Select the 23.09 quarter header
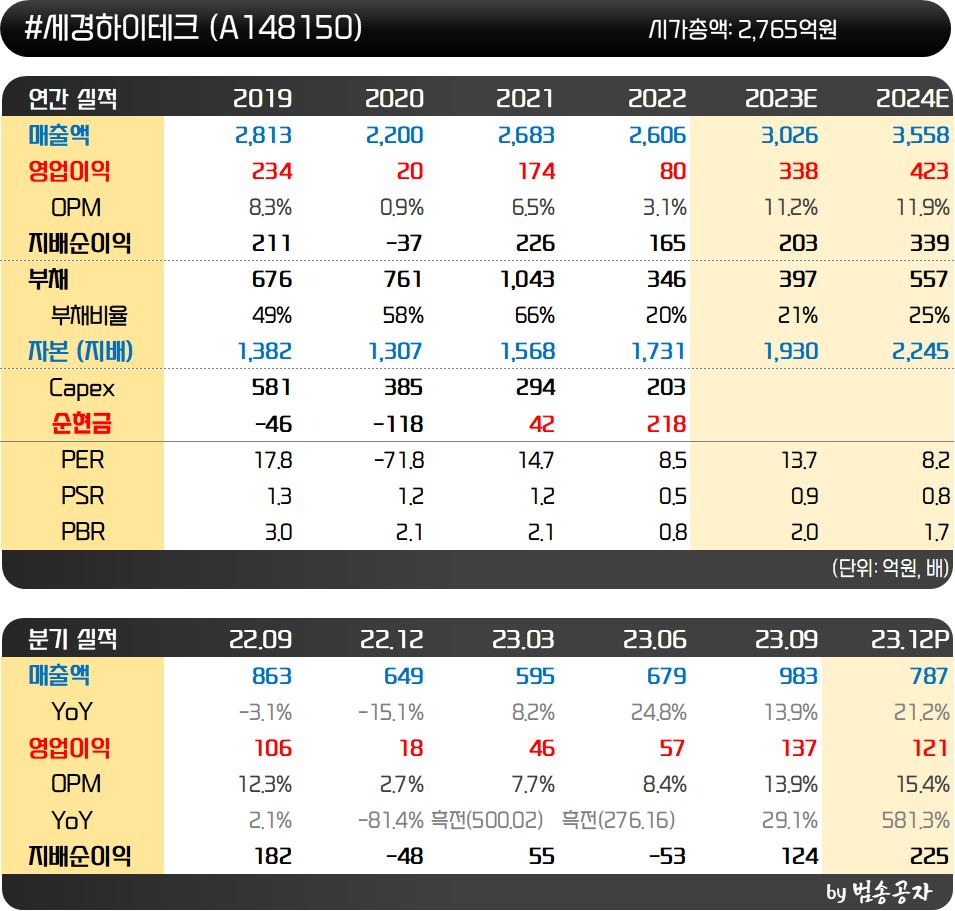 [x=786, y=639]
